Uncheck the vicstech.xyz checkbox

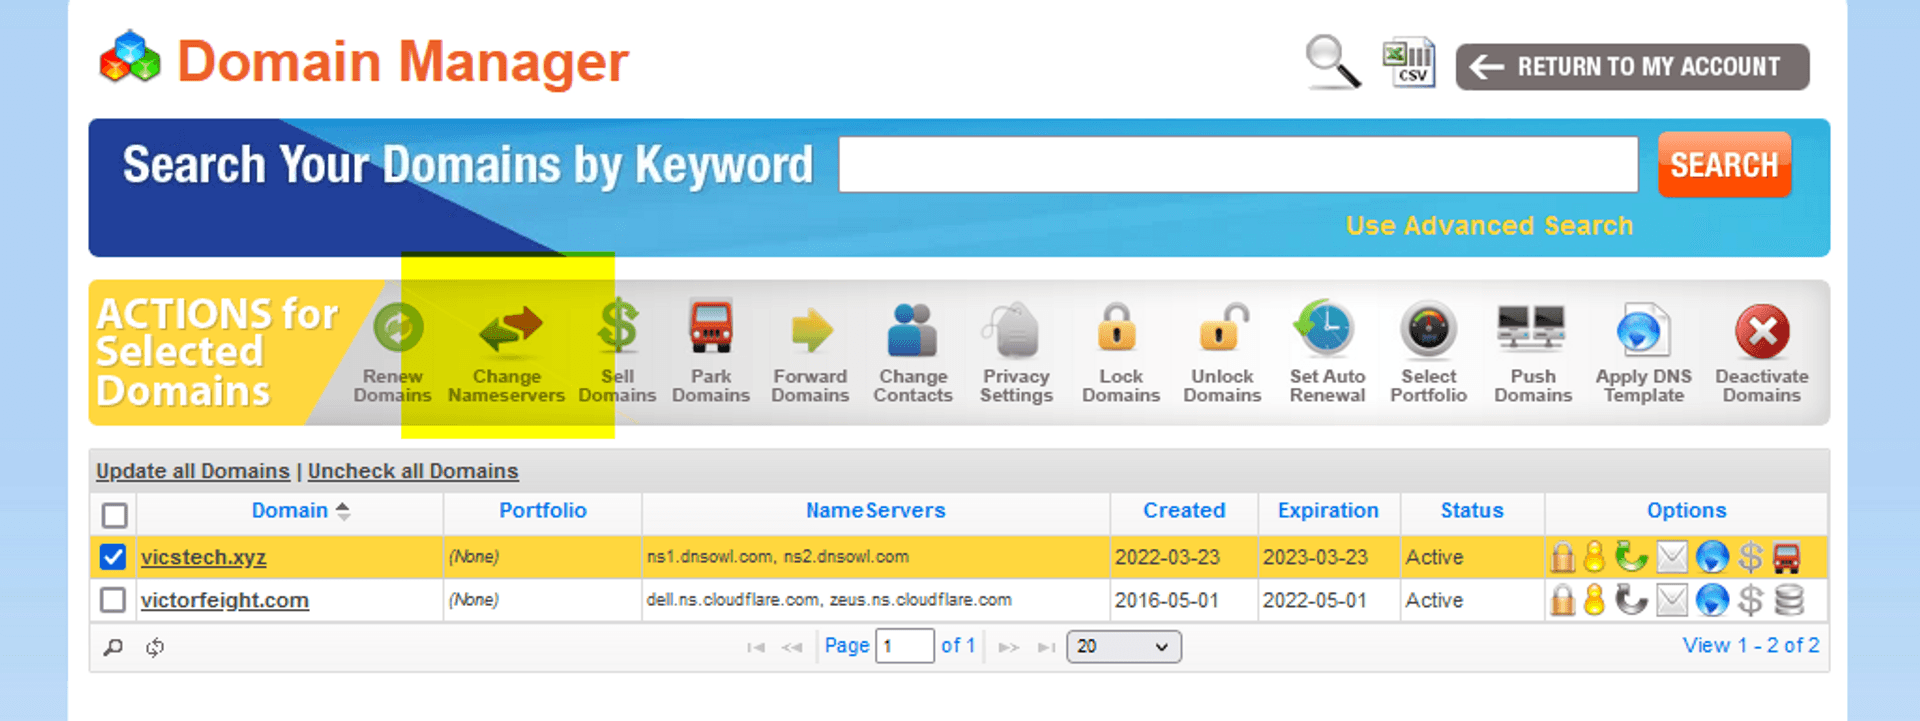coord(113,557)
